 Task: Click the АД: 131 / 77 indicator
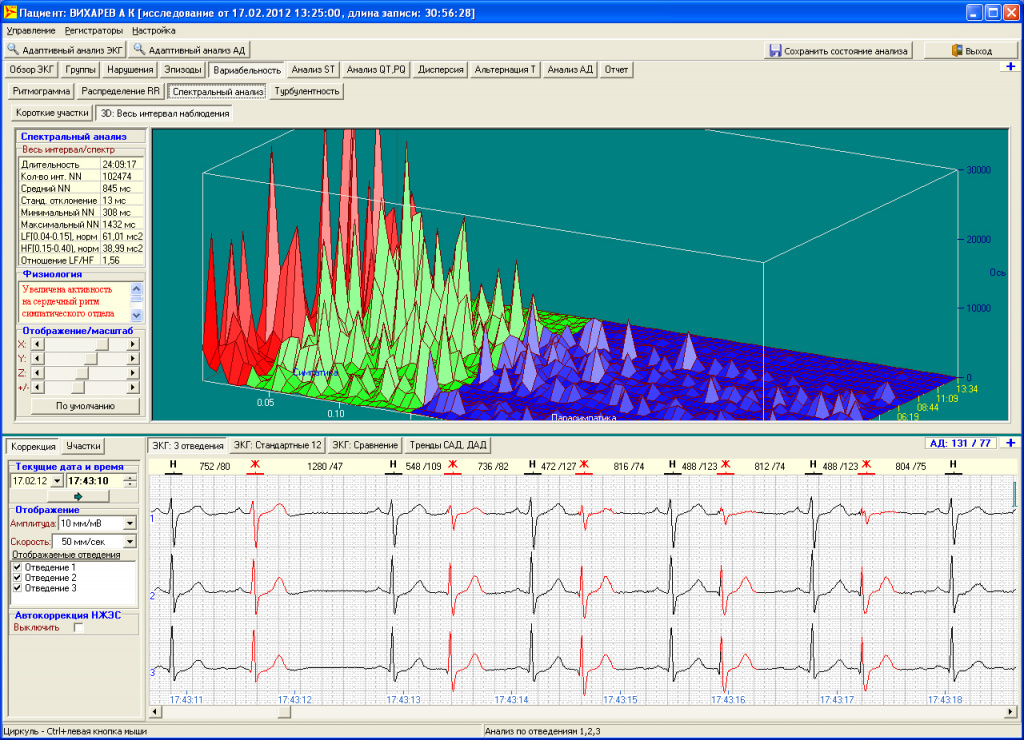[x=960, y=443]
